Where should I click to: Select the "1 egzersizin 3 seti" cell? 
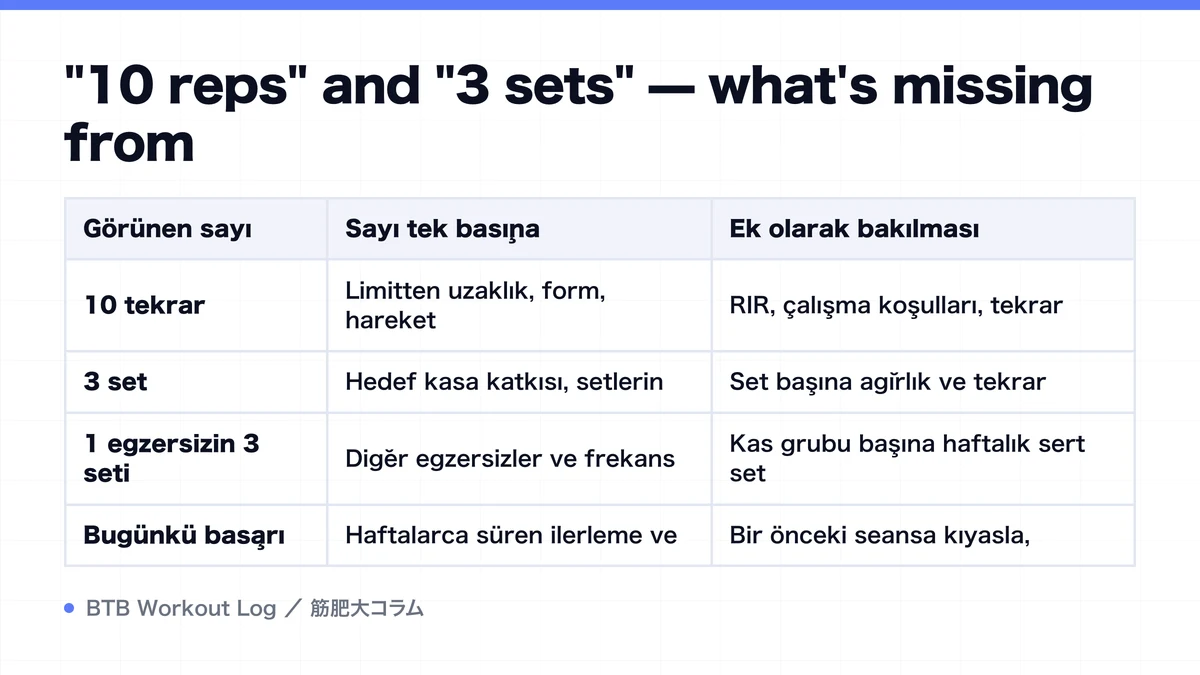pyautogui.click(x=196, y=458)
